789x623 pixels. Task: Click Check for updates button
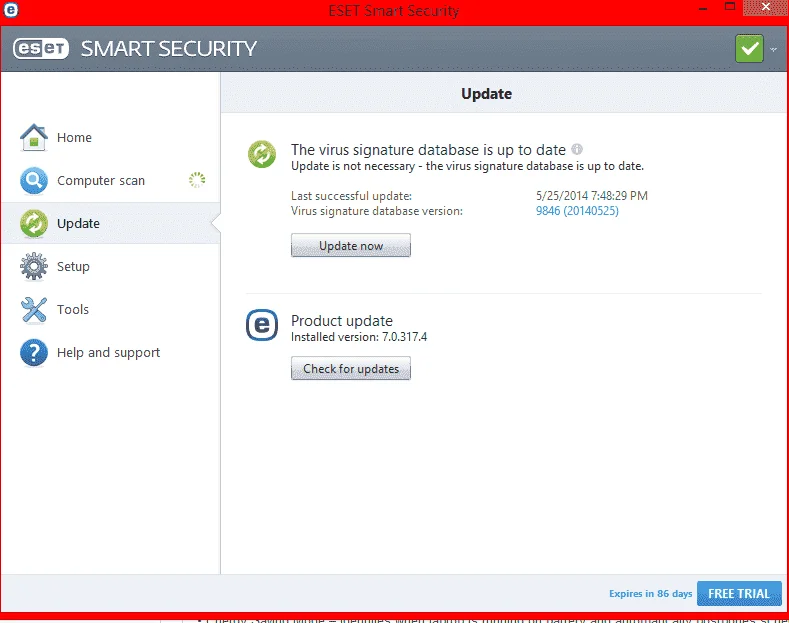coord(351,368)
